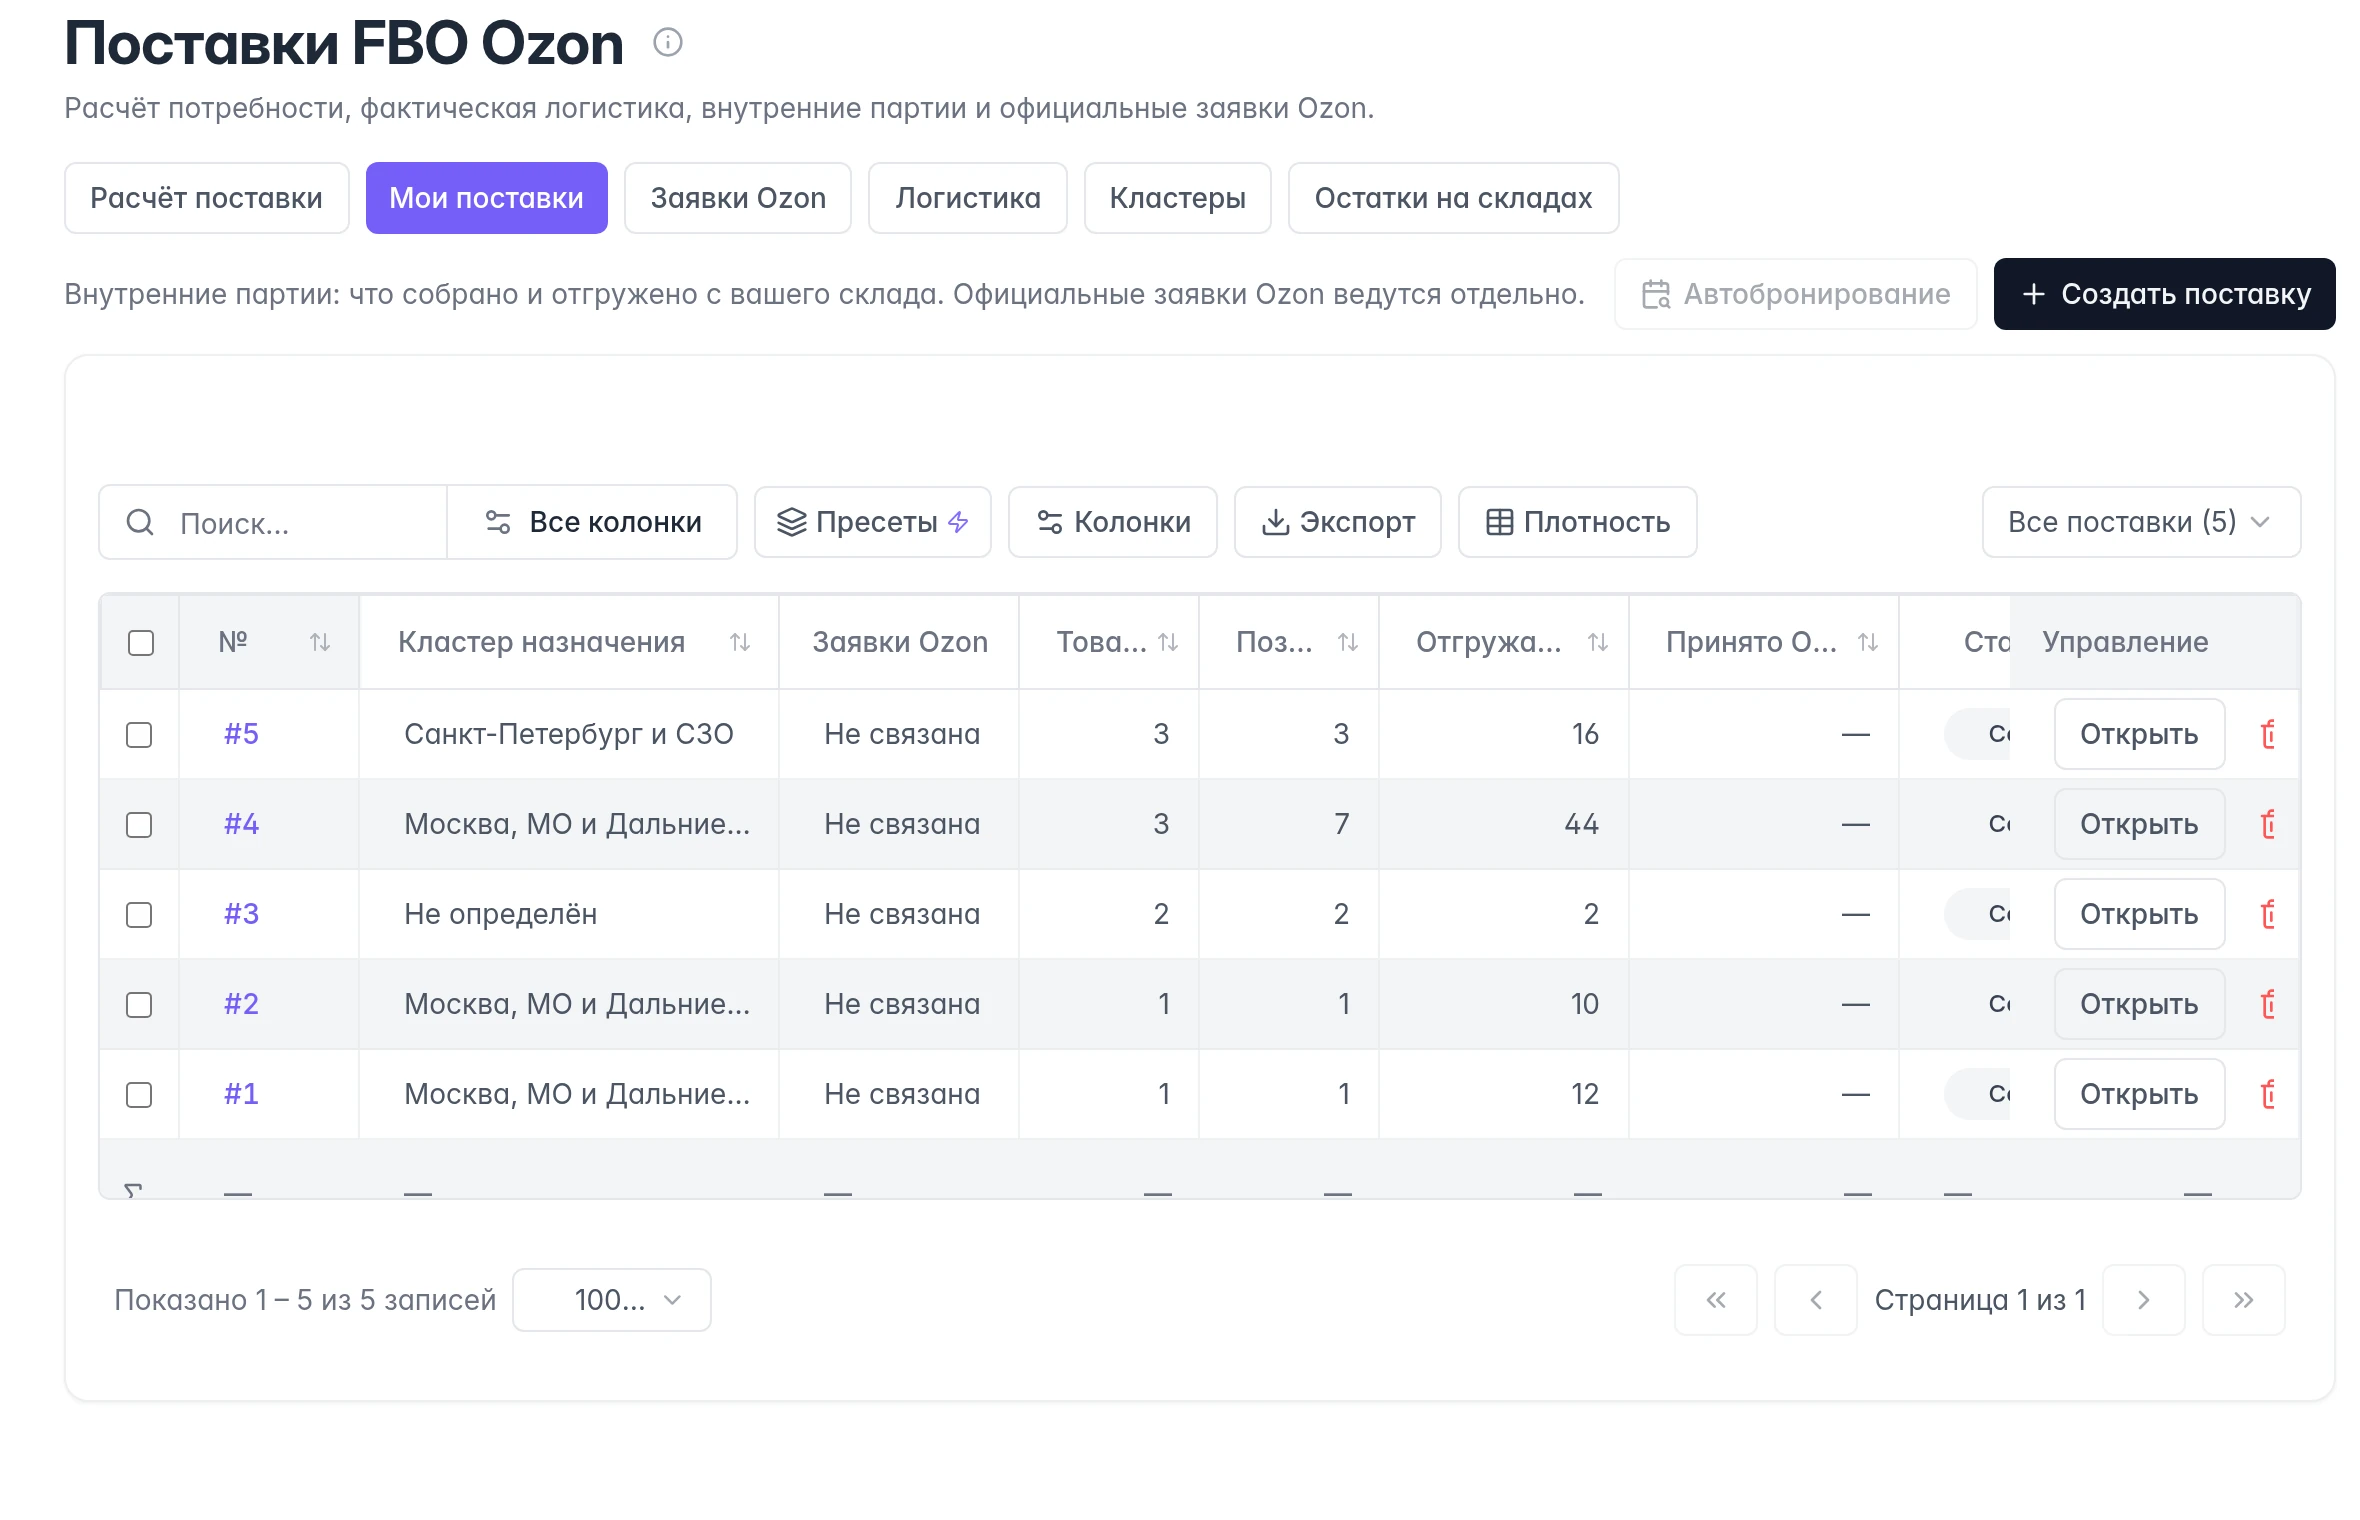
Task: Switch to Расчёт поставки tab
Action: tap(207, 198)
